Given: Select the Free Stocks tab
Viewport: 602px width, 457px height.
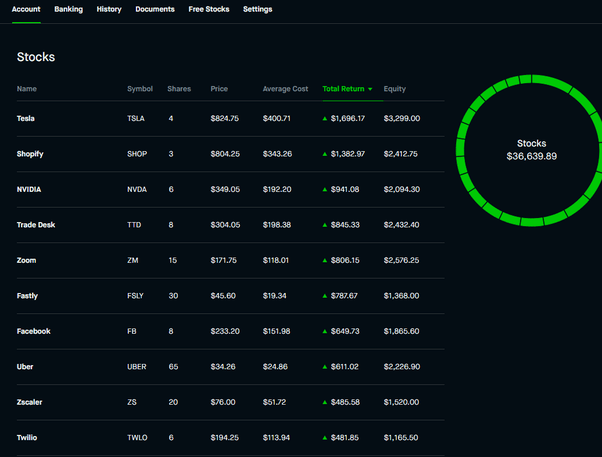Looking at the screenshot, I should 209,9.
